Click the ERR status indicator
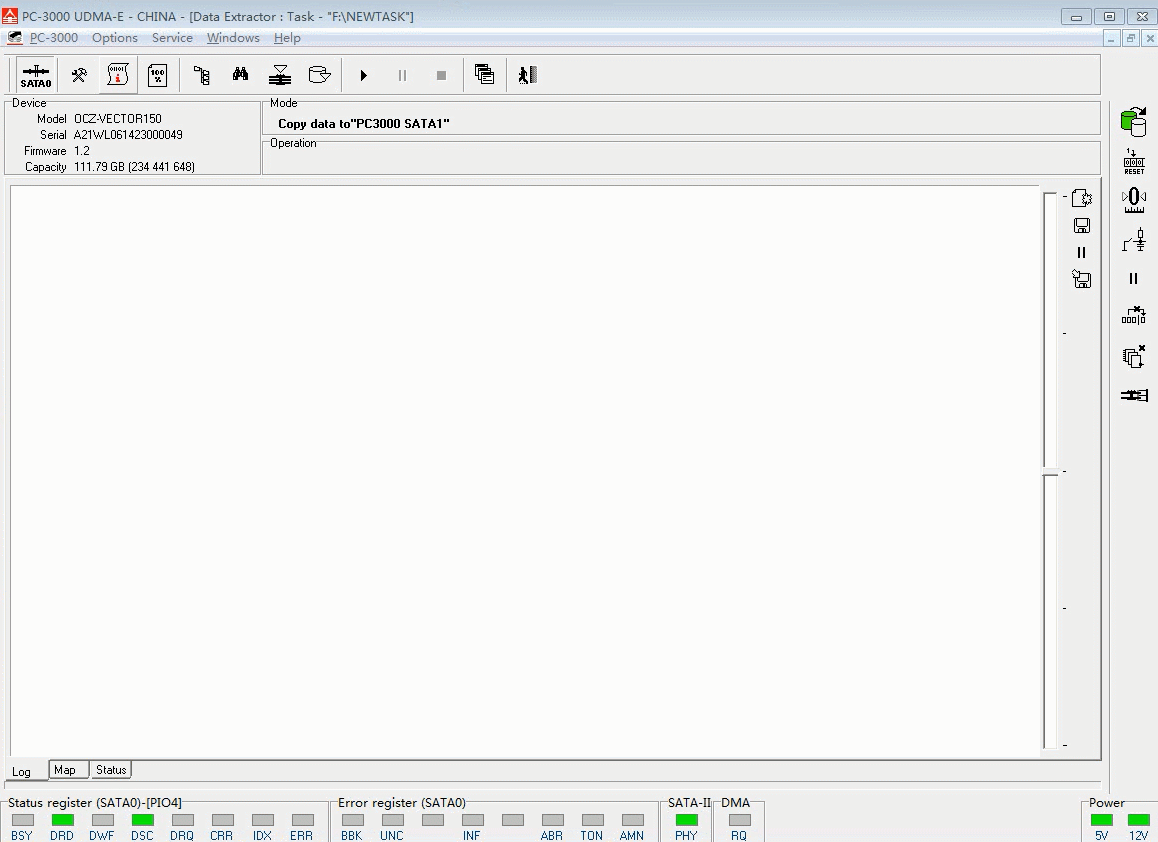 [x=302, y=820]
